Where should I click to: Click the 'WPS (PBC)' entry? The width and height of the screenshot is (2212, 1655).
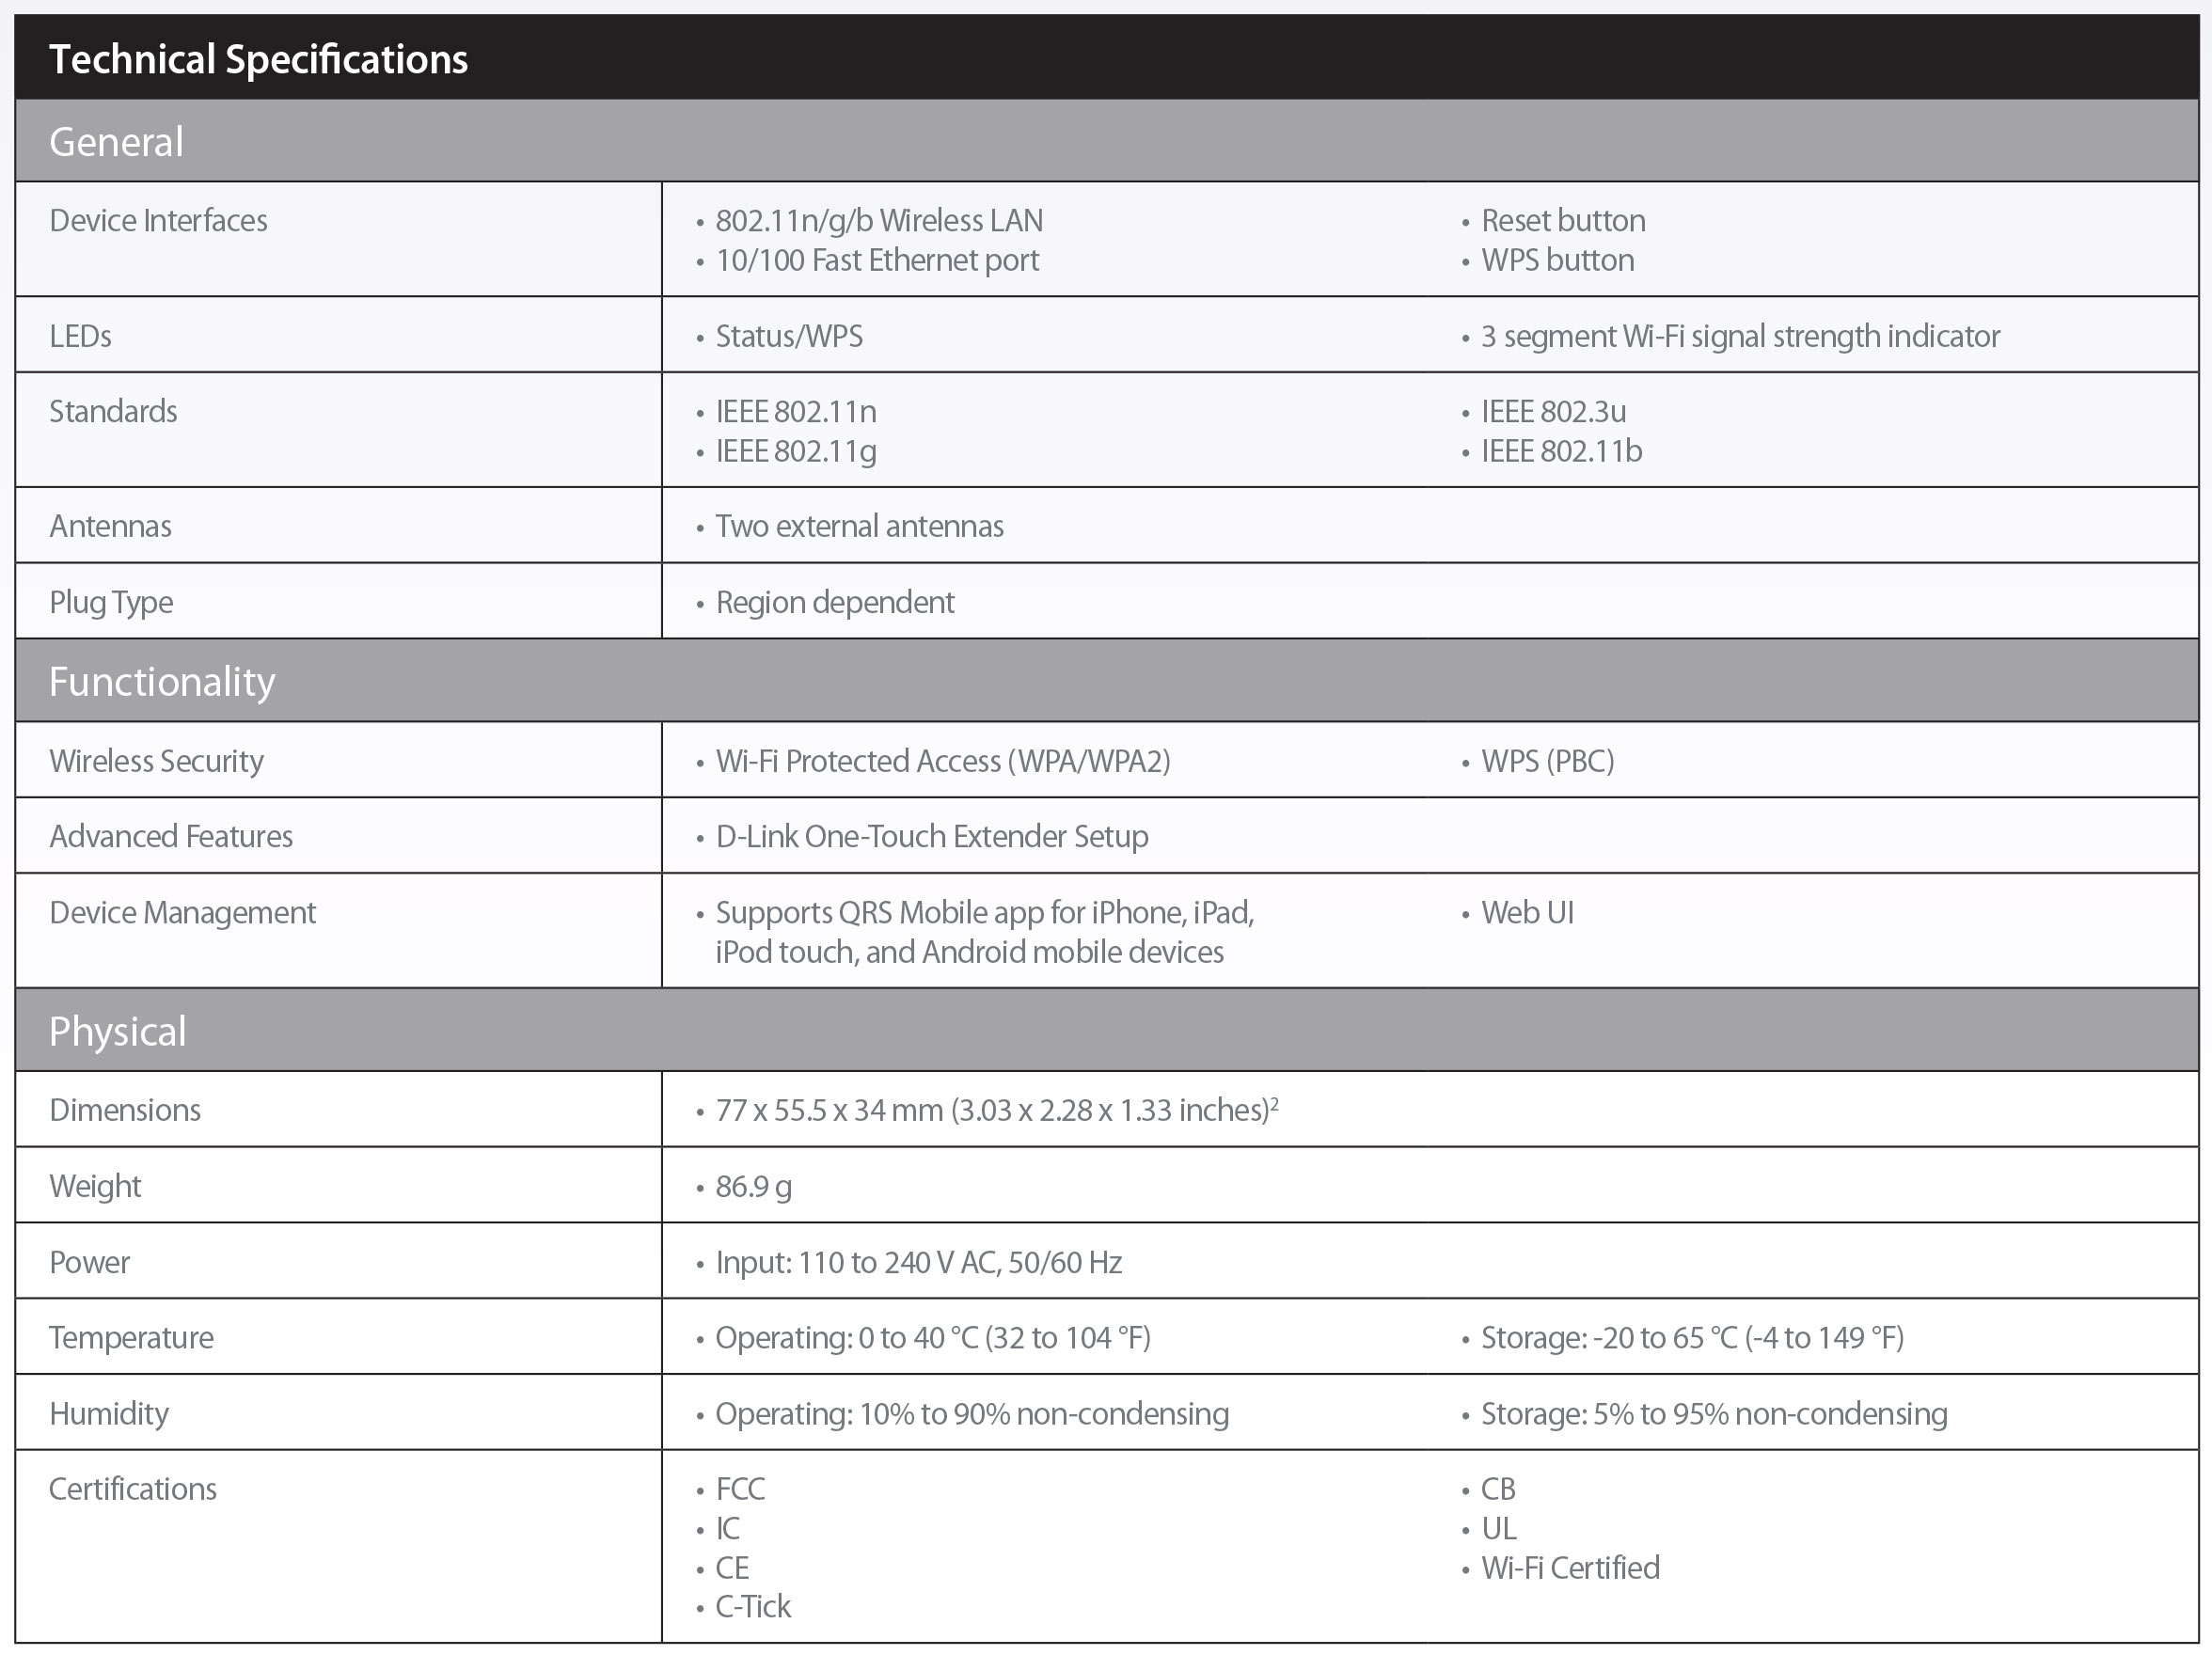pyautogui.click(x=1547, y=762)
